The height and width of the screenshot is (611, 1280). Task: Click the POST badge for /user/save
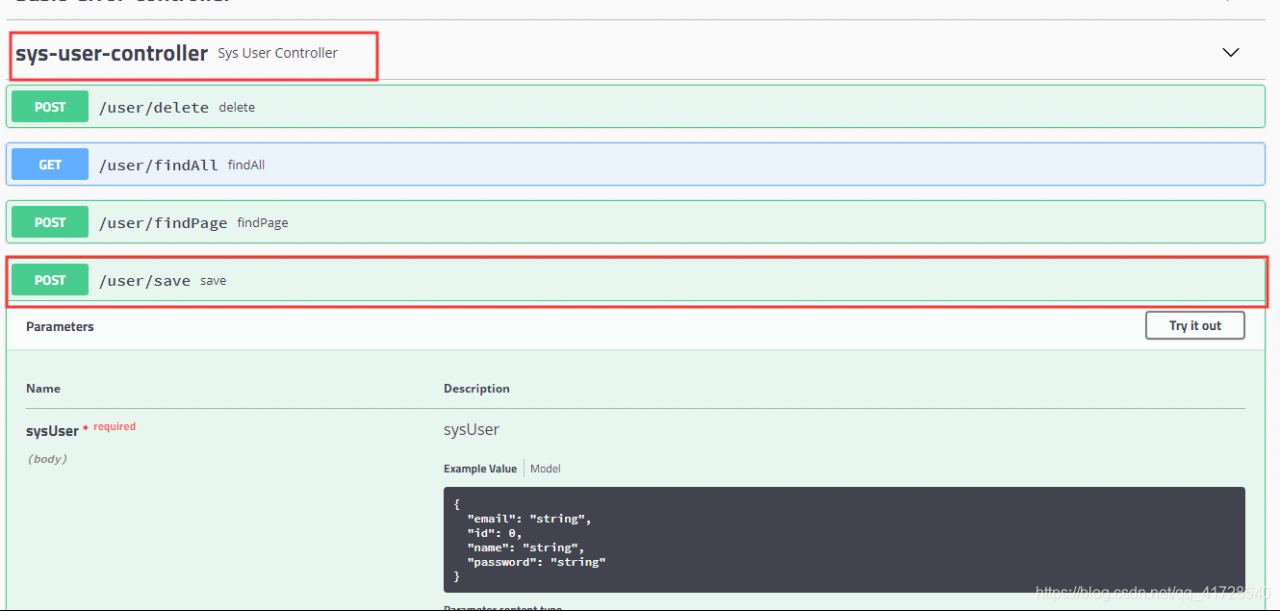point(50,280)
